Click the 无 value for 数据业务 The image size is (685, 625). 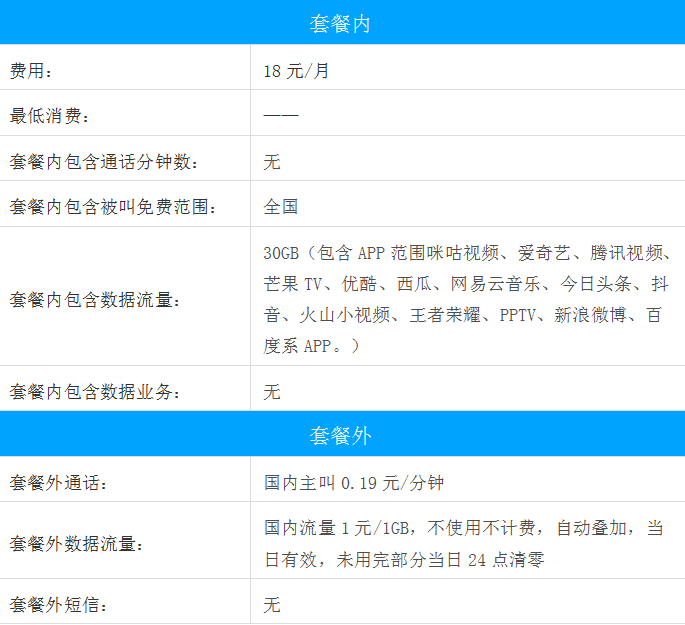(272, 392)
